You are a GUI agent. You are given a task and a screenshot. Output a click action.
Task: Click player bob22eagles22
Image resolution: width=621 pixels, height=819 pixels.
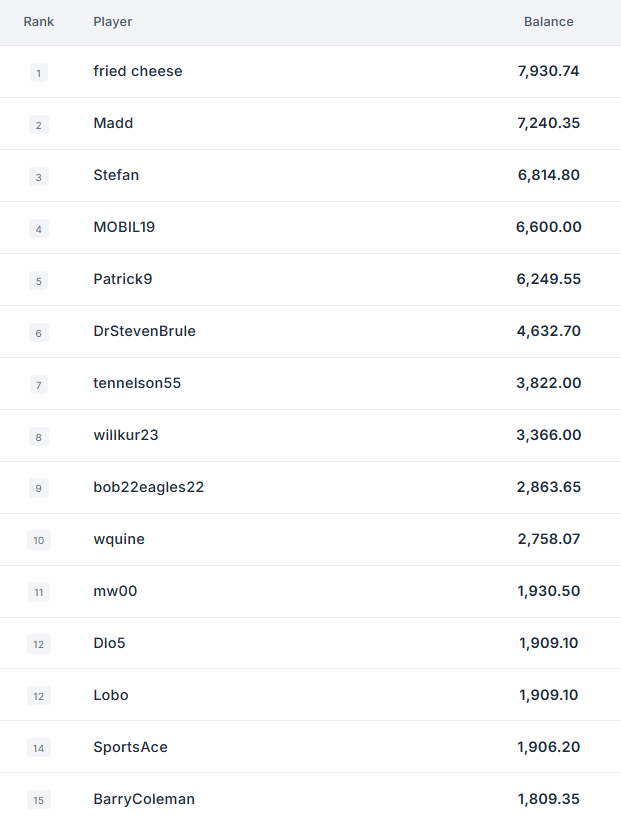tap(149, 487)
